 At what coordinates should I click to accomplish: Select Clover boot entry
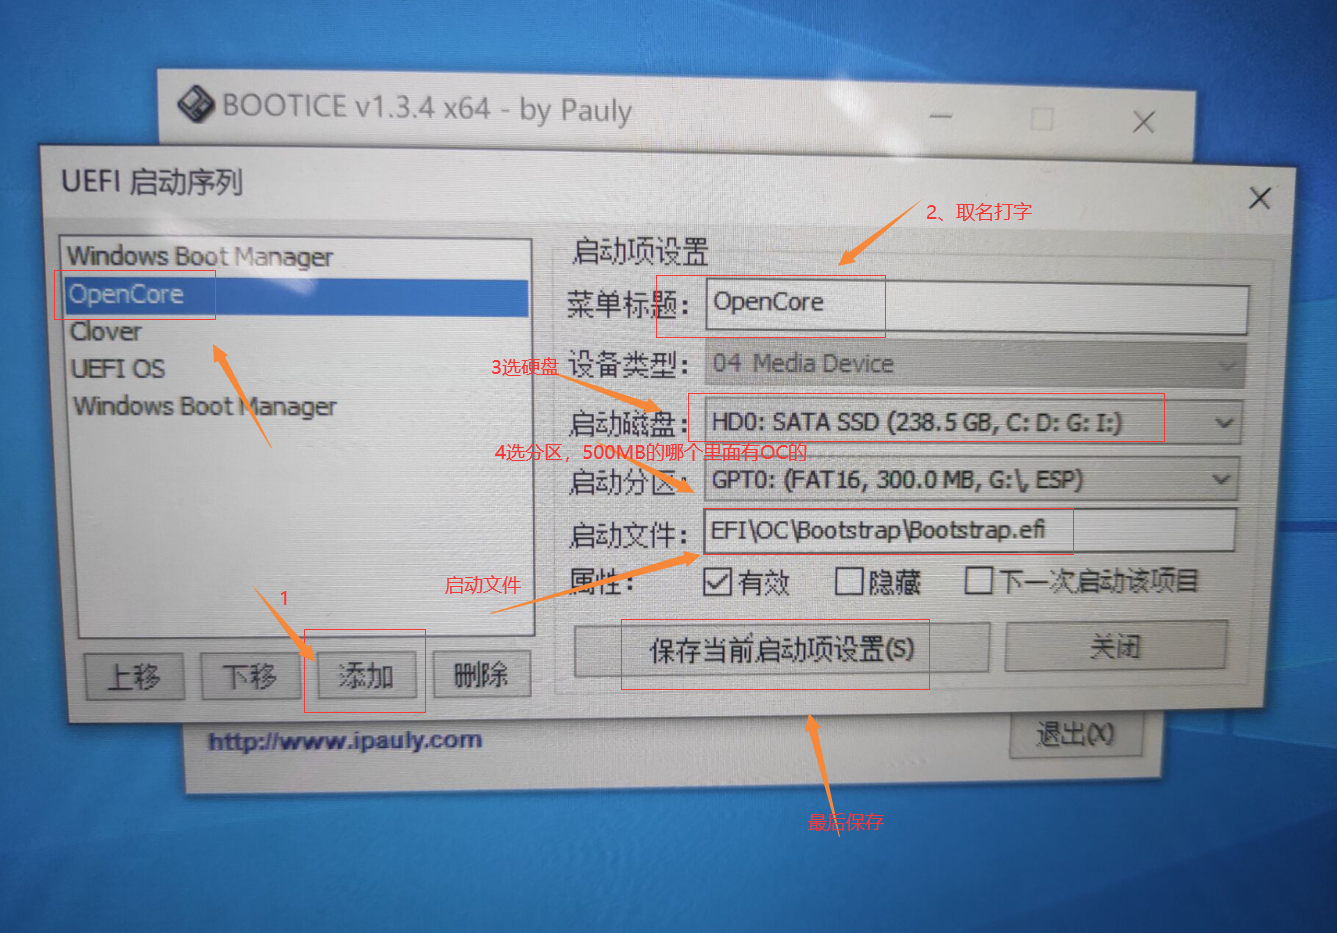[106, 332]
